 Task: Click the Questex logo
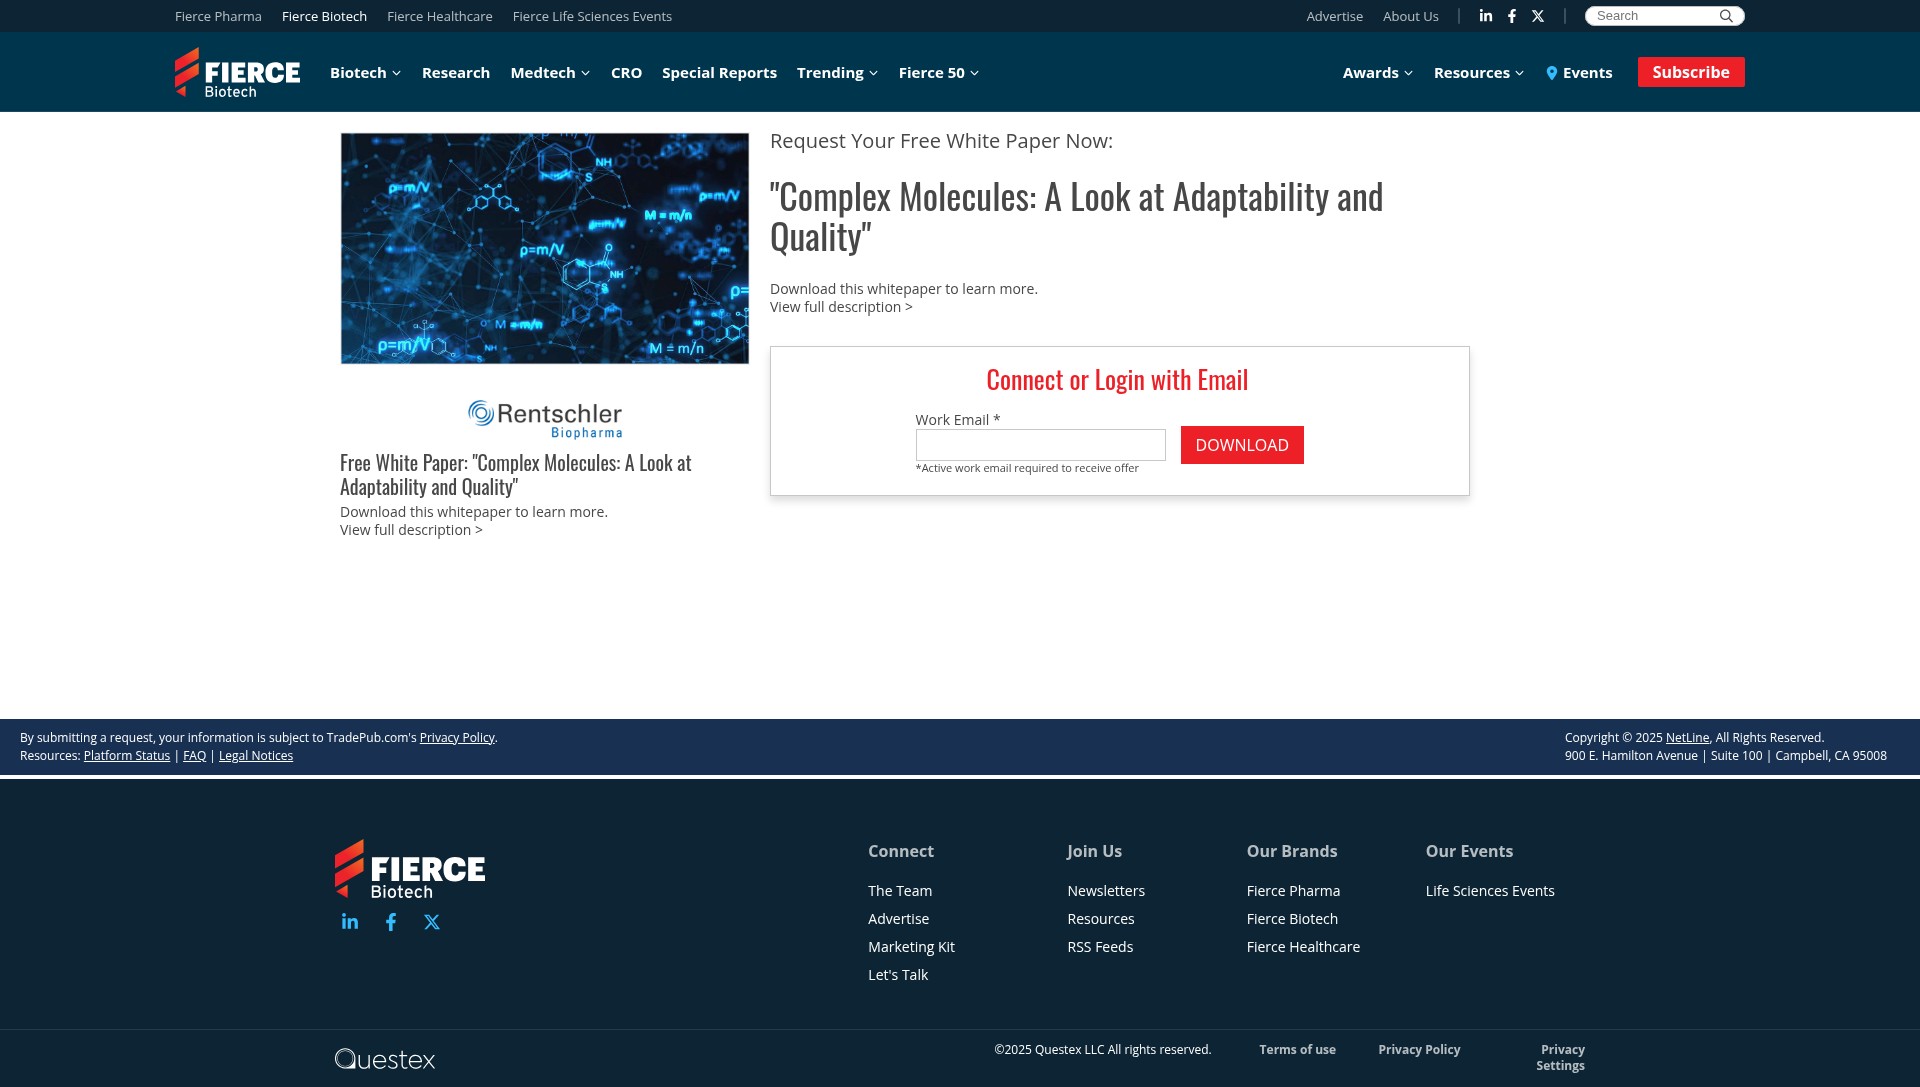click(x=385, y=1059)
